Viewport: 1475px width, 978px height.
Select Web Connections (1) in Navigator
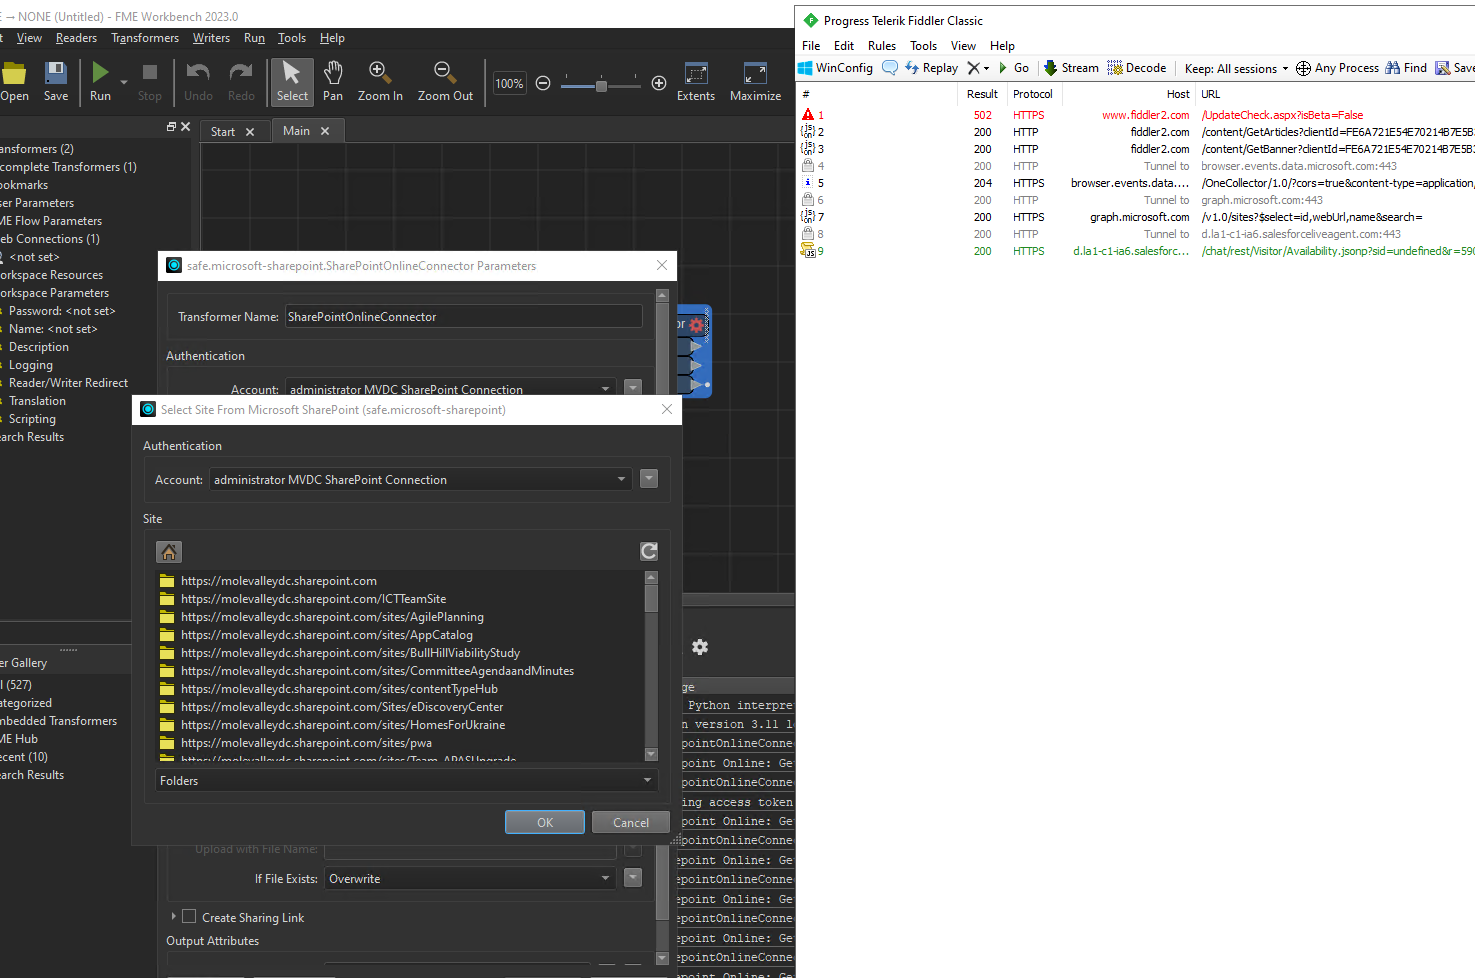(x=50, y=239)
